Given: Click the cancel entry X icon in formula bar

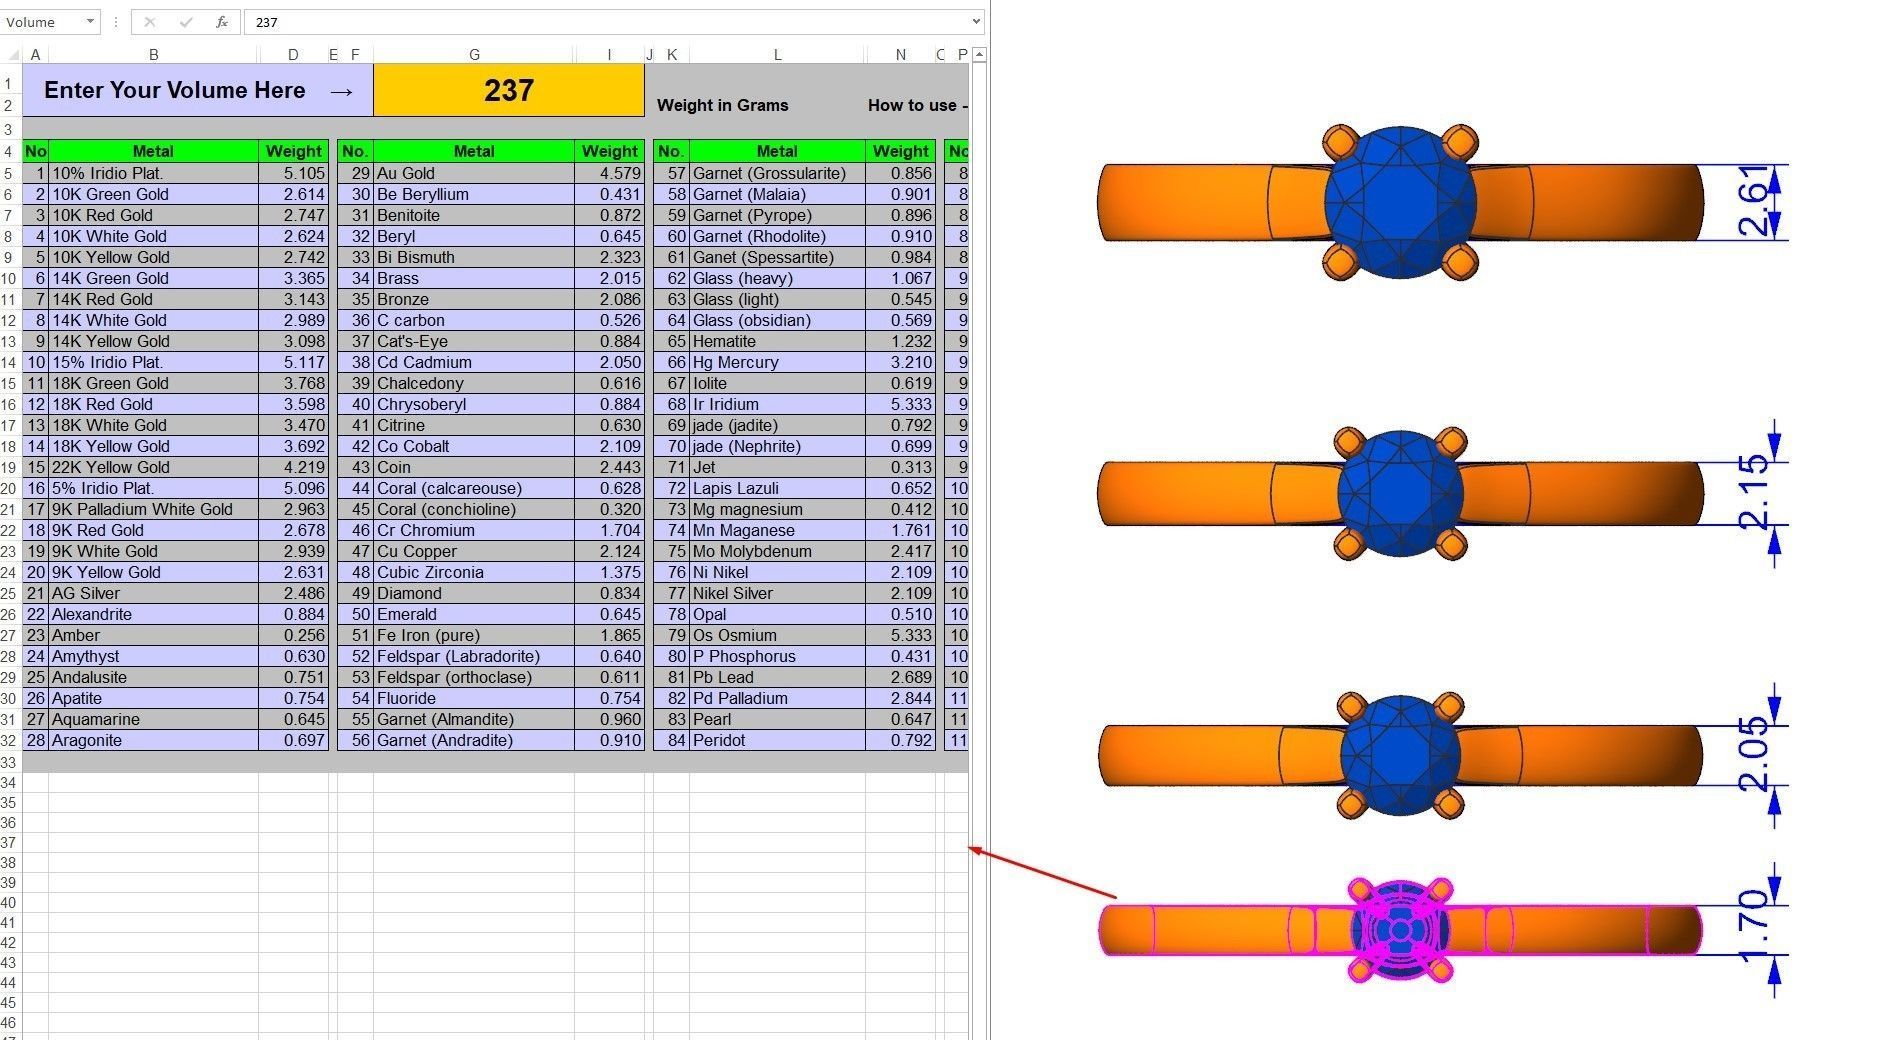Looking at the screenshot, I should pos(149,22).
